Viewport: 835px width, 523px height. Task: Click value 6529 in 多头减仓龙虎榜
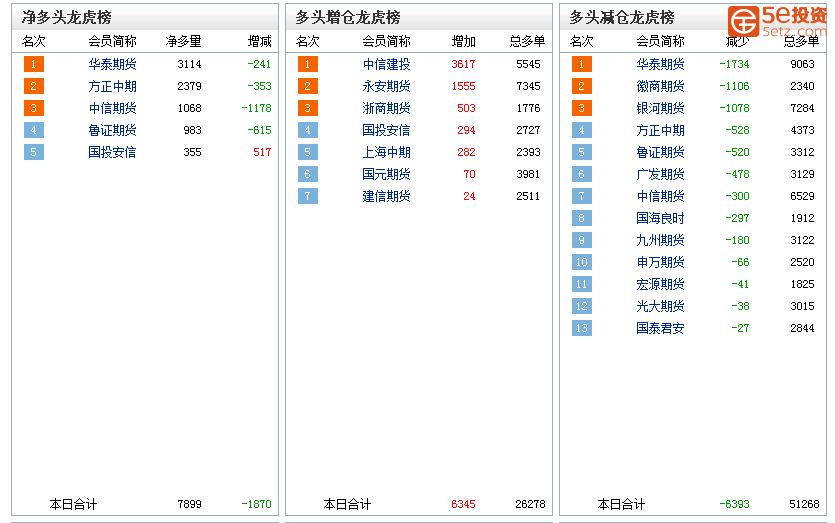[803, 196]
